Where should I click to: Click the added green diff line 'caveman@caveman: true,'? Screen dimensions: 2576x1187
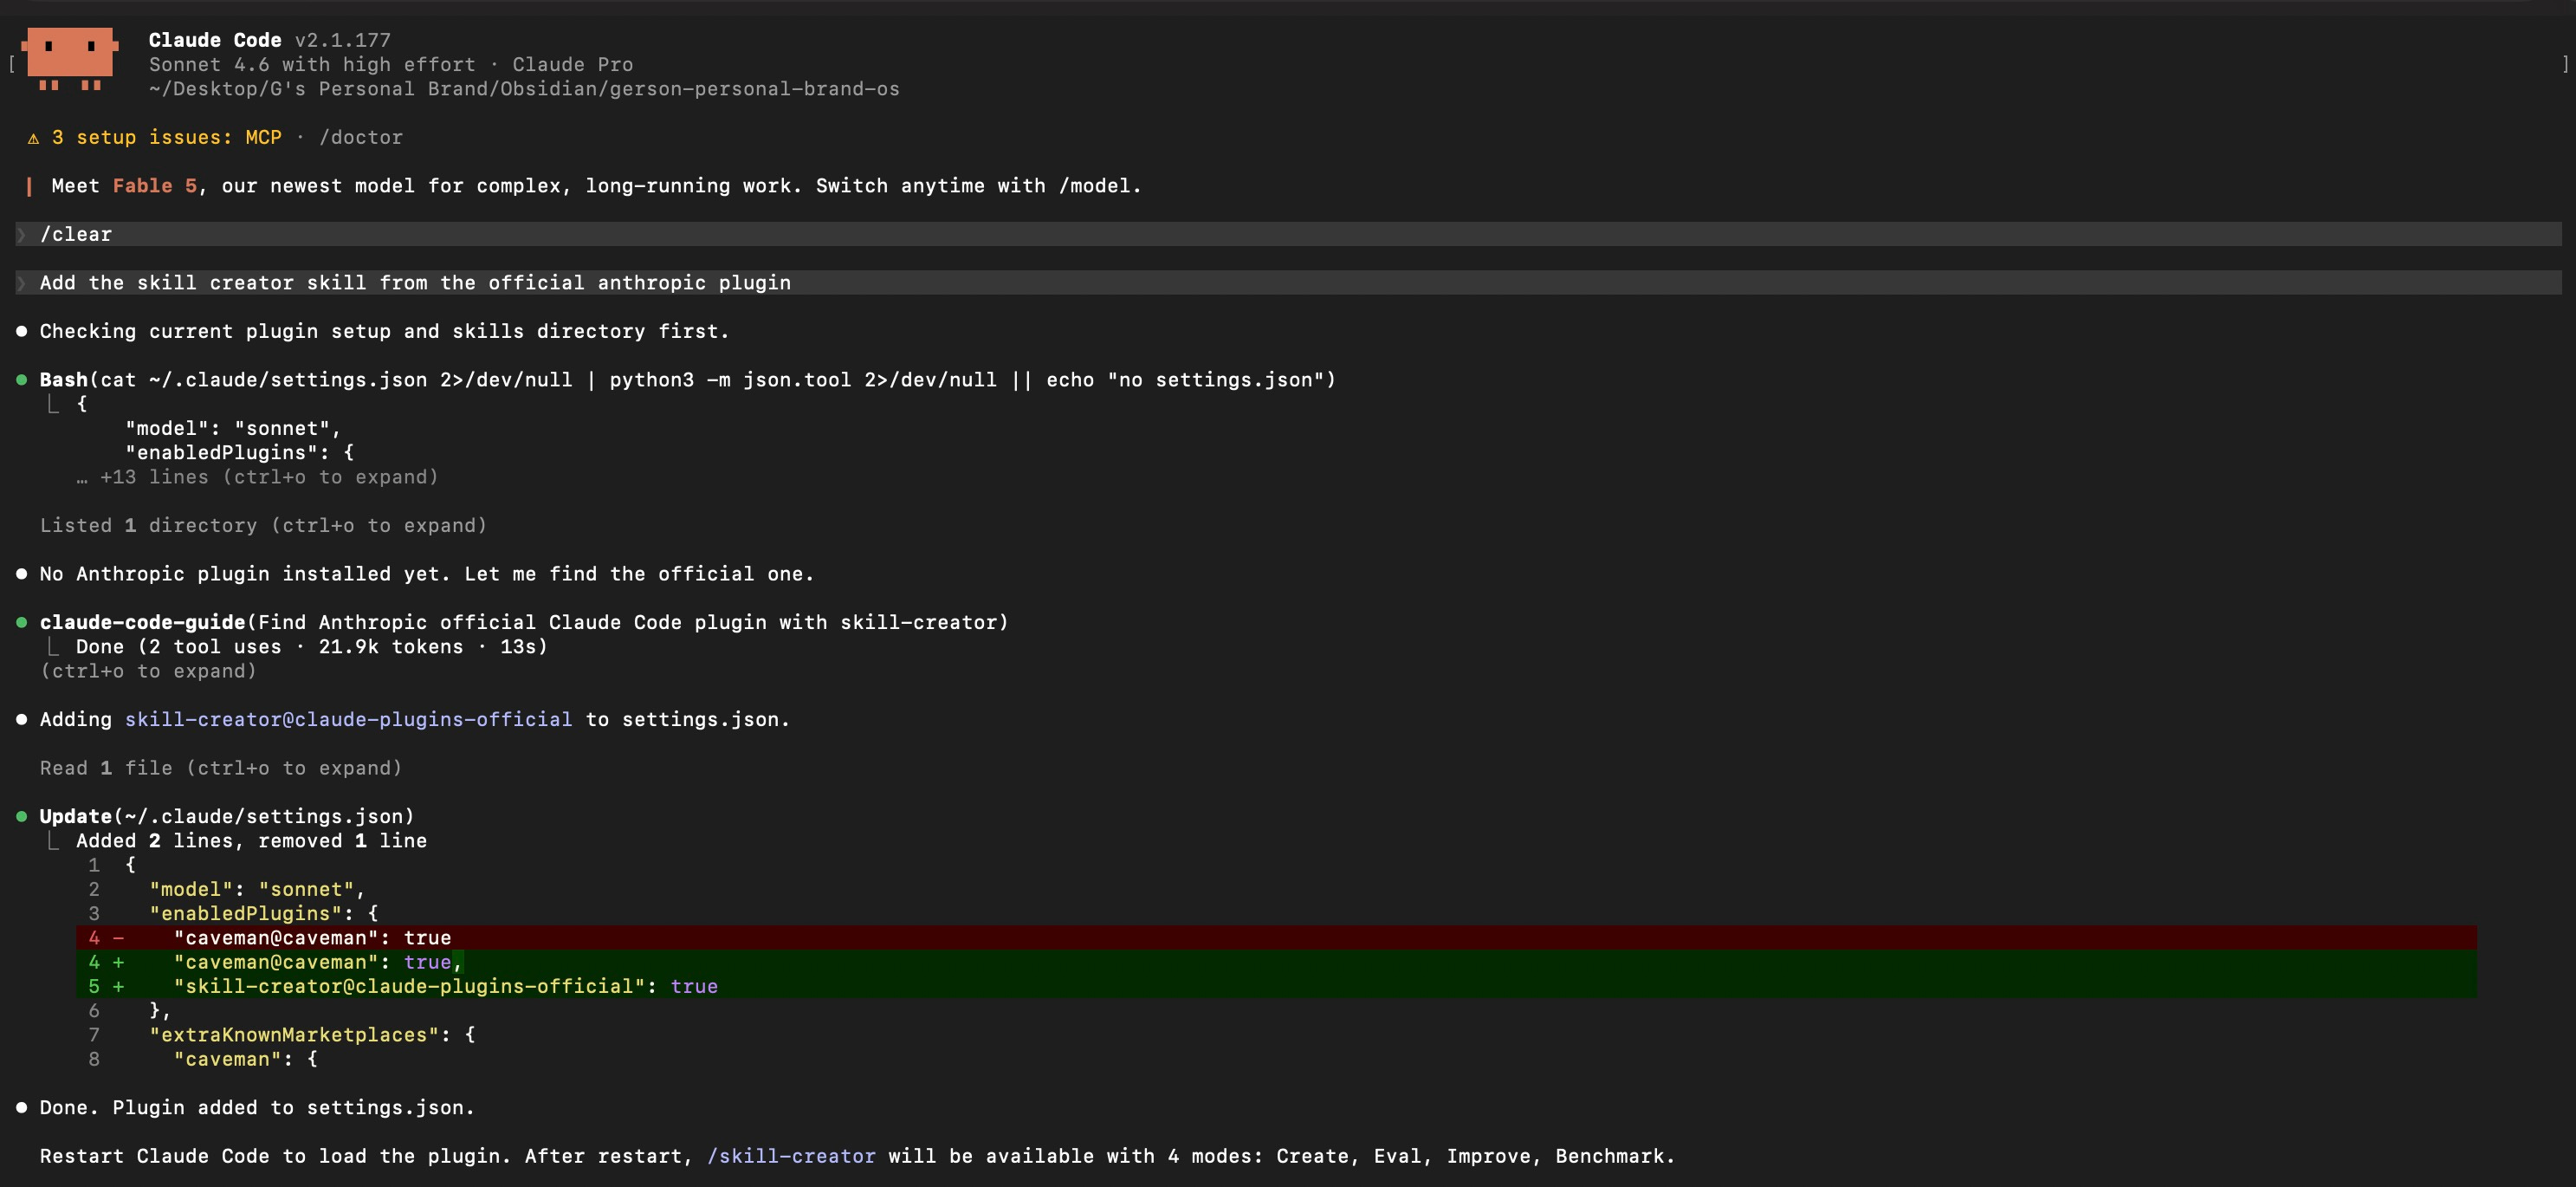[1277, 962]
